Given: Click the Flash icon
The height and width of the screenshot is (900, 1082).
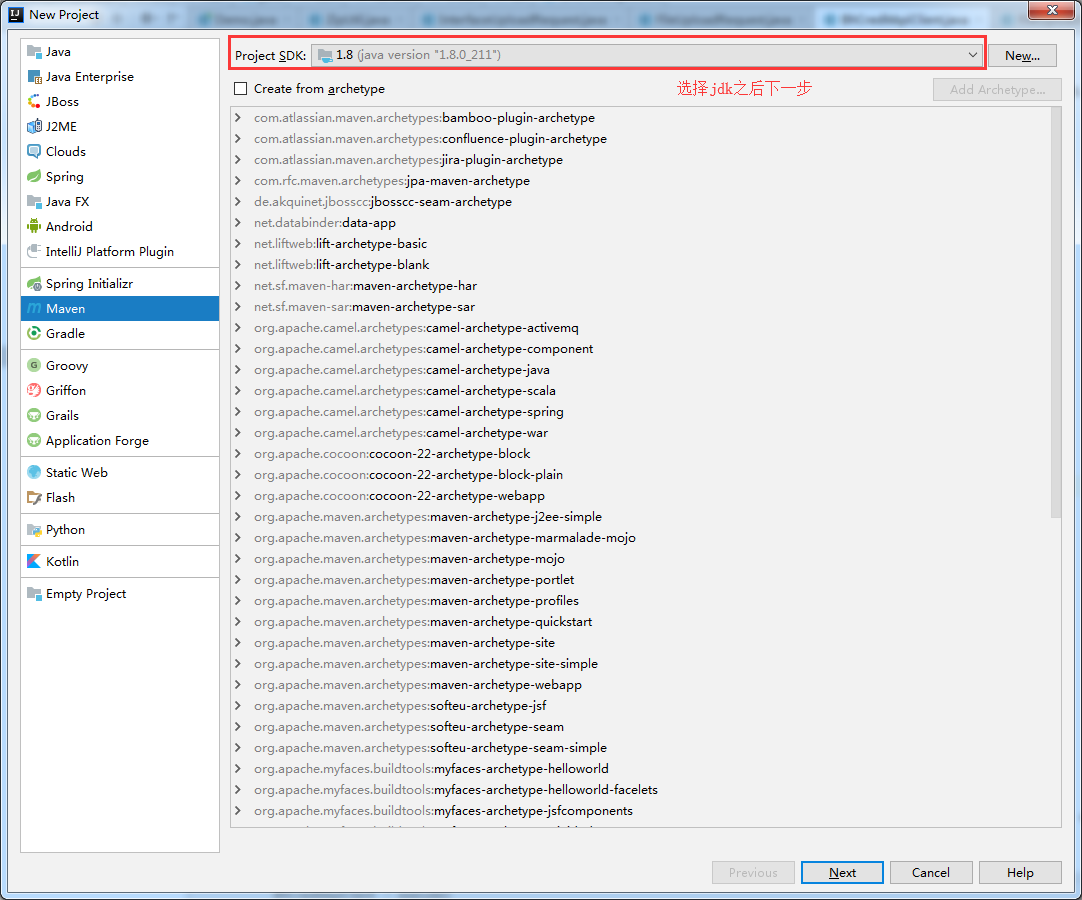Looking at the screenshot, I should tap(34, 498).
